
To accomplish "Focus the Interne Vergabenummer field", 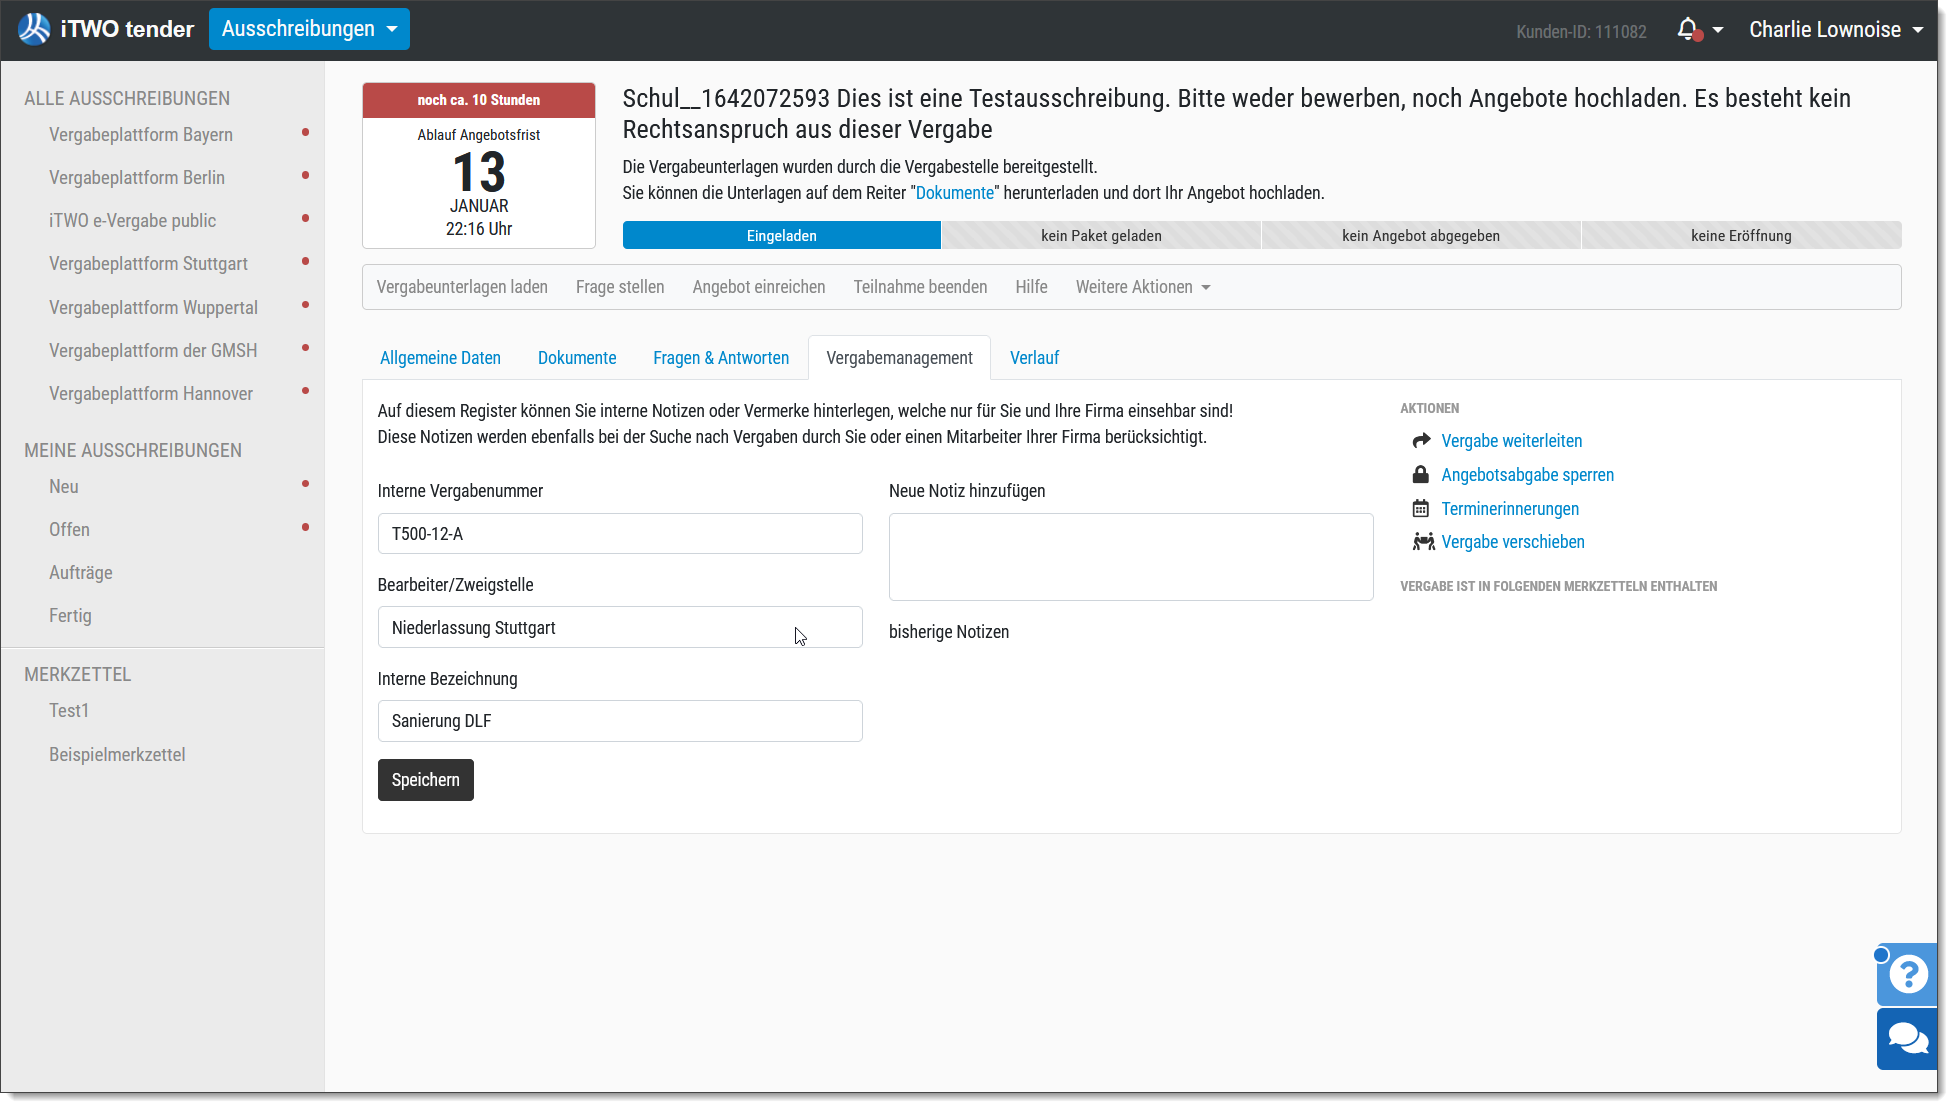I will pos(620,534).
